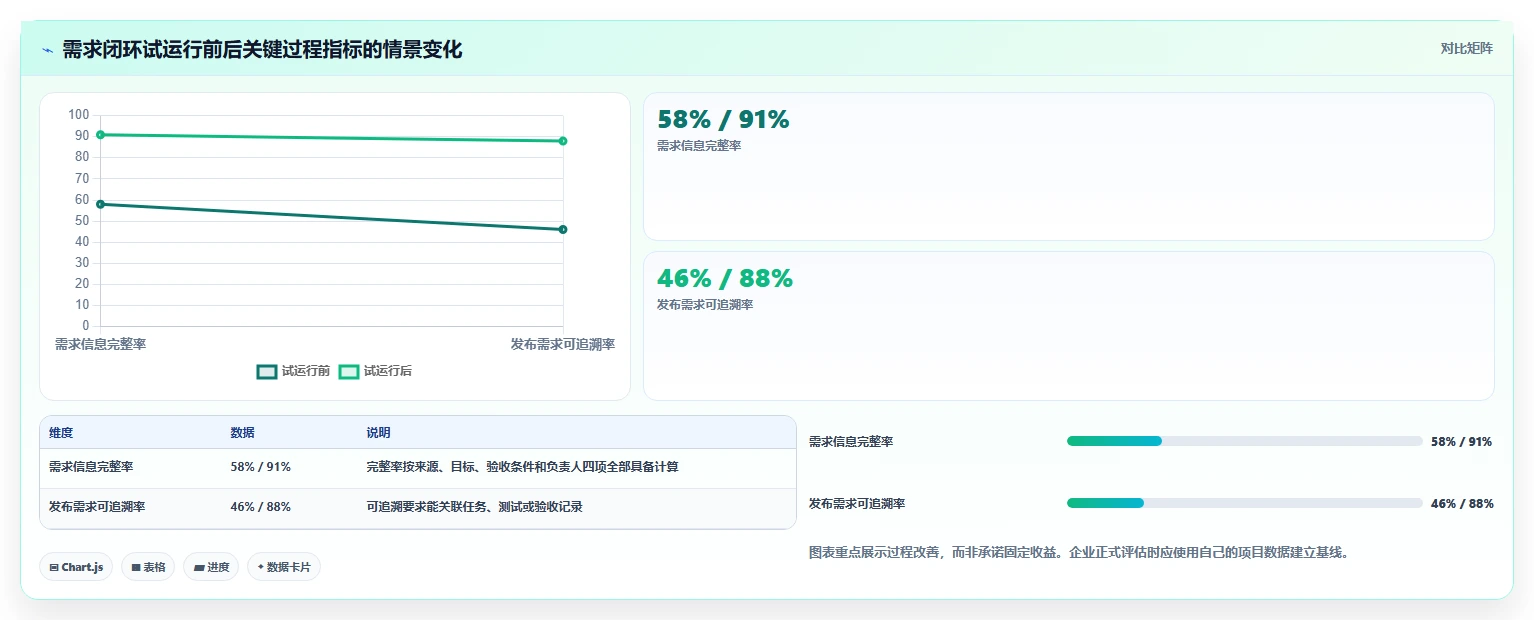This screenshot has width=1534, height=620.
Task: Click the 需求信息完整率 x-axis label on chart
Action: (x=100, y=344)
